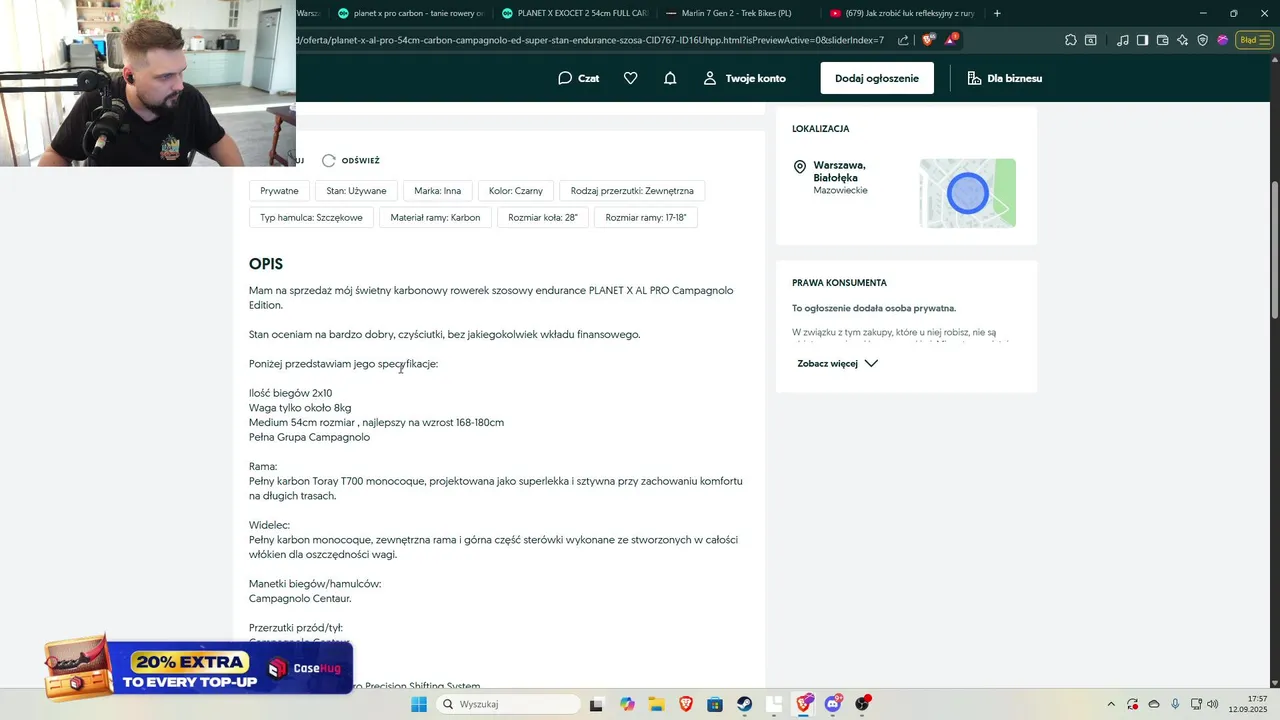Click the media control music note icon
The height and width of the screenshot is (720, 1280).
click(x=1123, y=40)
